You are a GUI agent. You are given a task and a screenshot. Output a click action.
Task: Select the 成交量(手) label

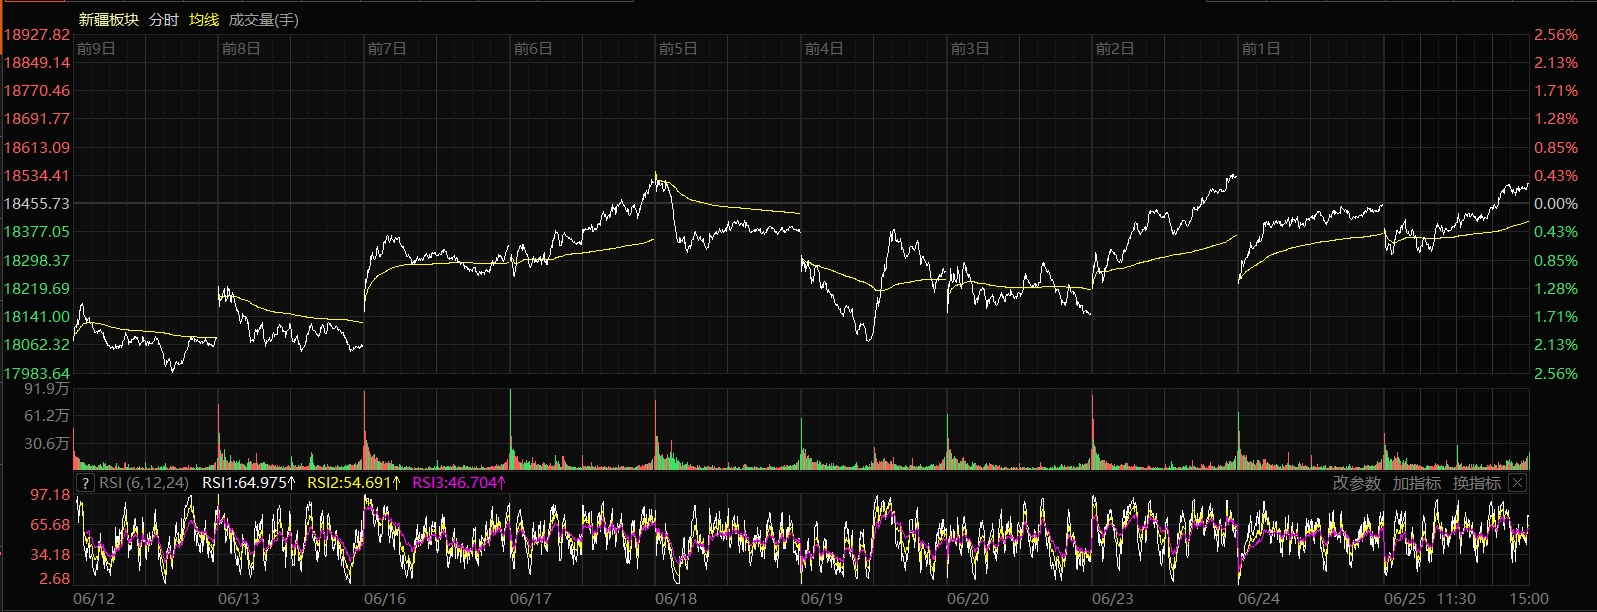[264, 19]
